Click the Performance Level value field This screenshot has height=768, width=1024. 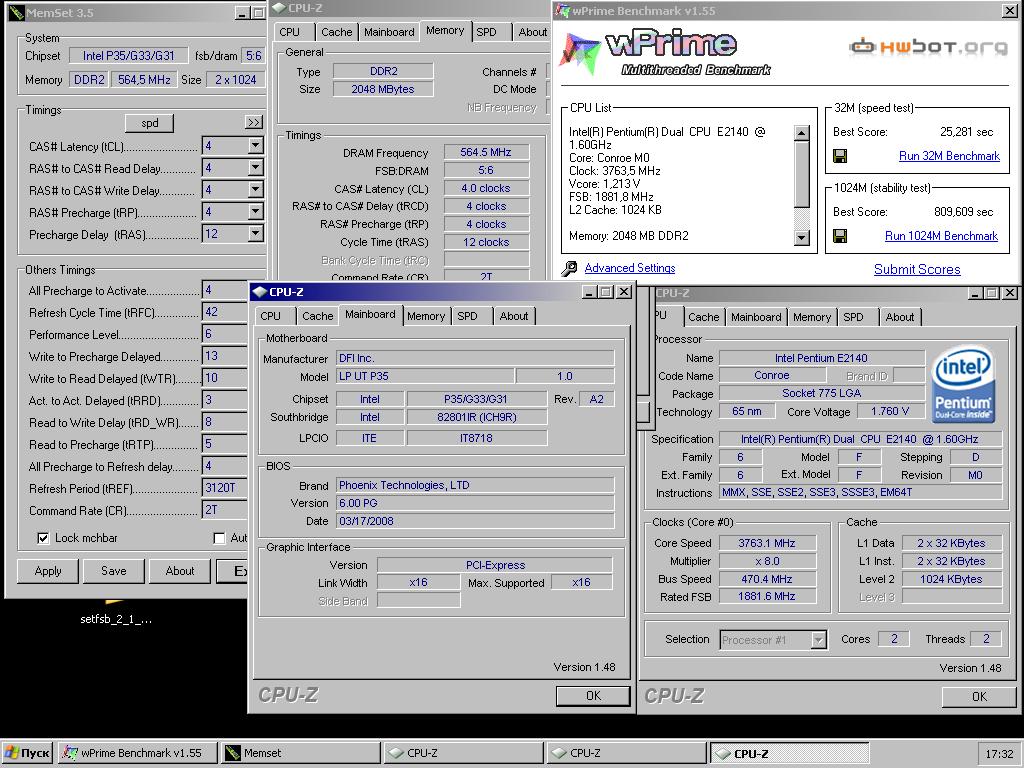point(224,334)
